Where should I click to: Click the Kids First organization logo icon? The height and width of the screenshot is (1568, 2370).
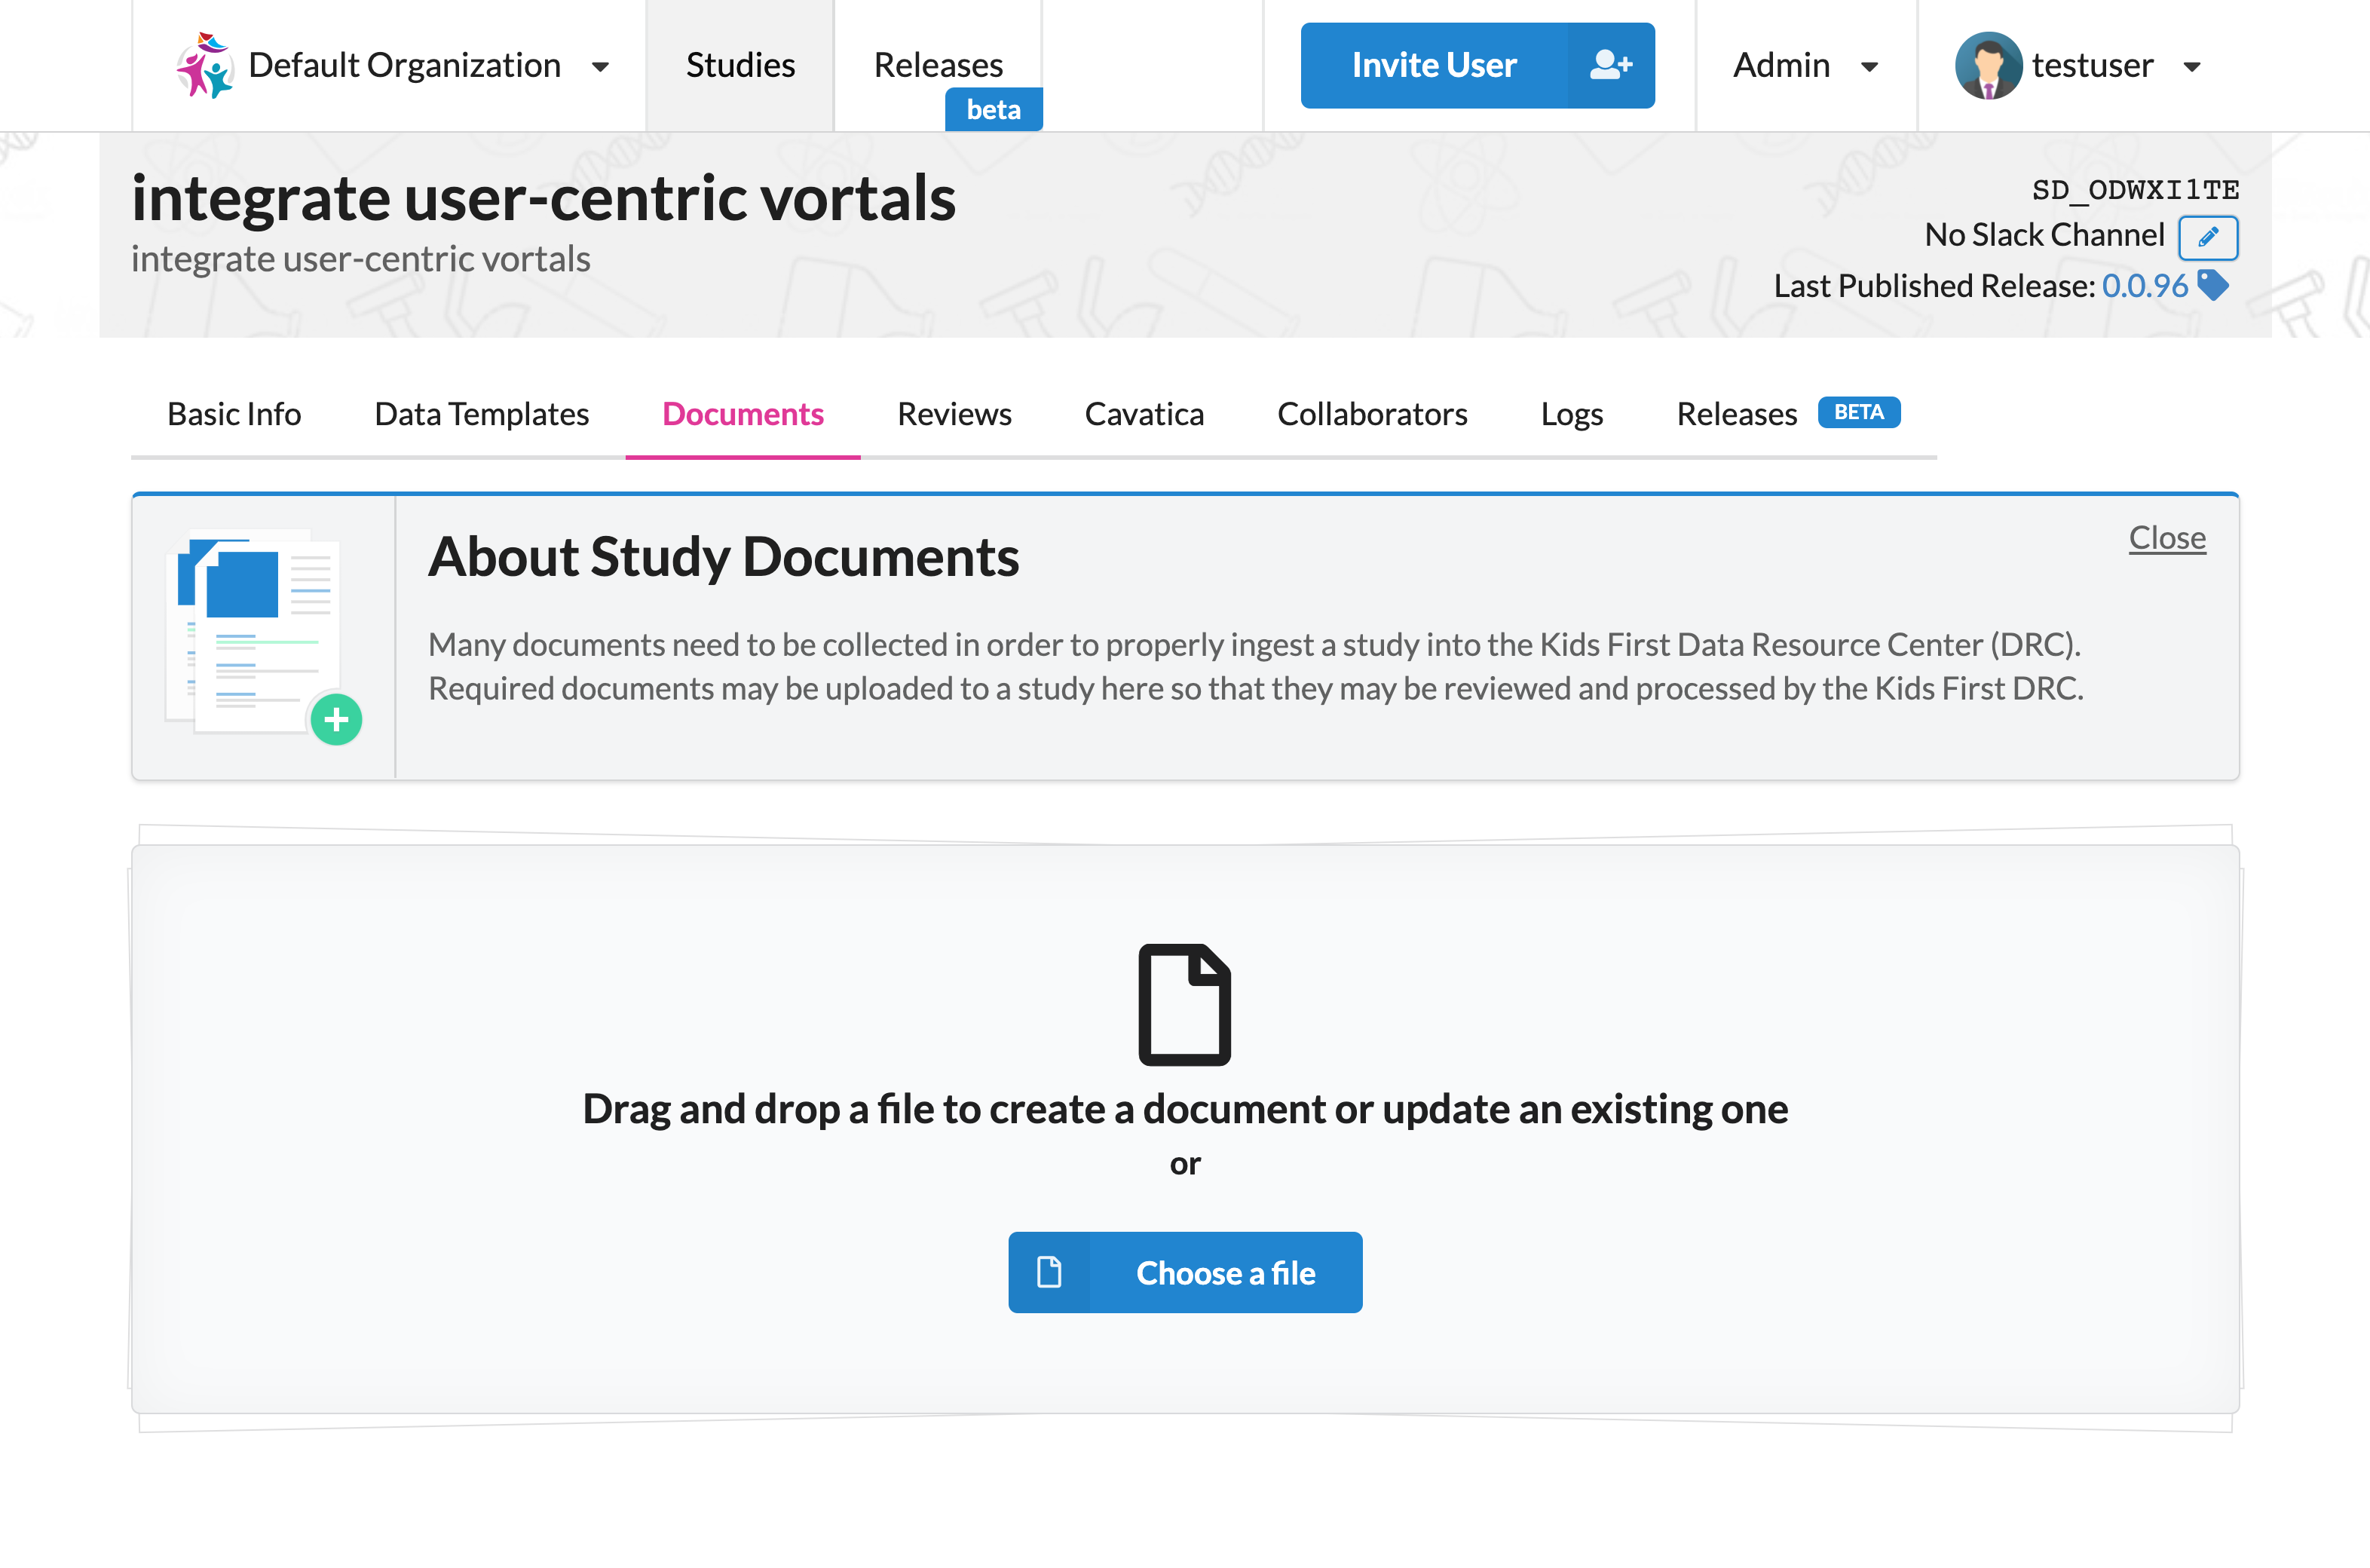204,66
